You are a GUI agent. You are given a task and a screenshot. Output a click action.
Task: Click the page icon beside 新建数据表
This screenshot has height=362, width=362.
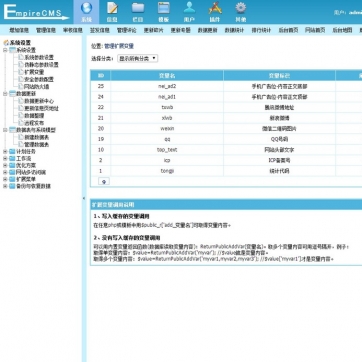click(21, 137)
